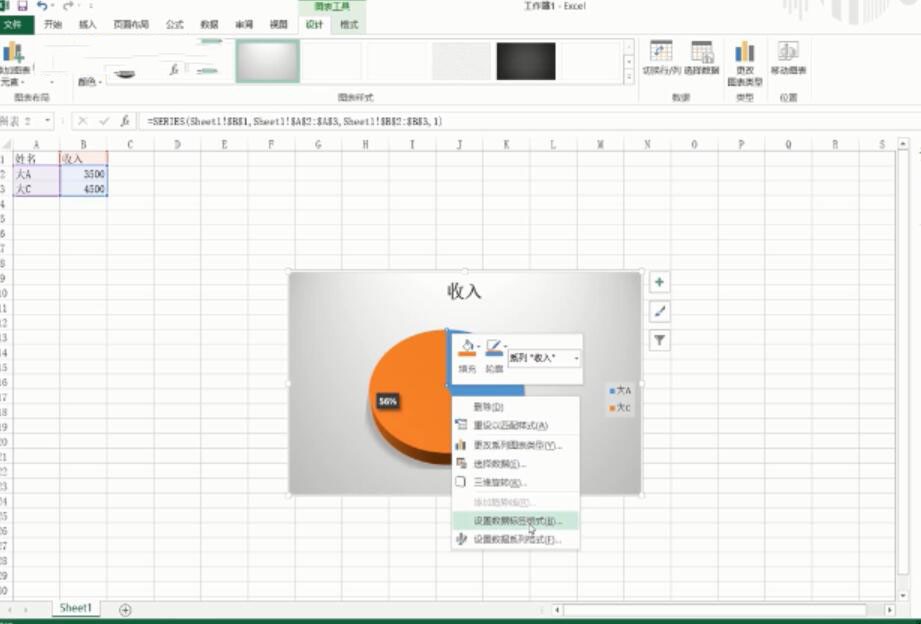Viewport: 921px width, 624px height.
Task: Click the 移动图表 ribbon icon
Action: coord(788,52)
